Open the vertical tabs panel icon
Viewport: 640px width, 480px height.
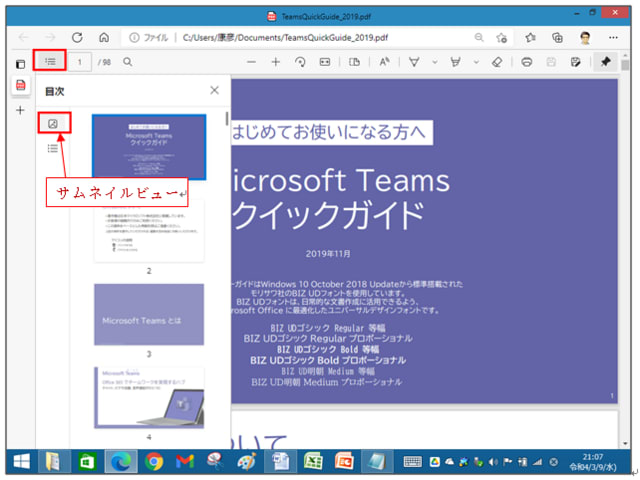click(x=20, y=64)
